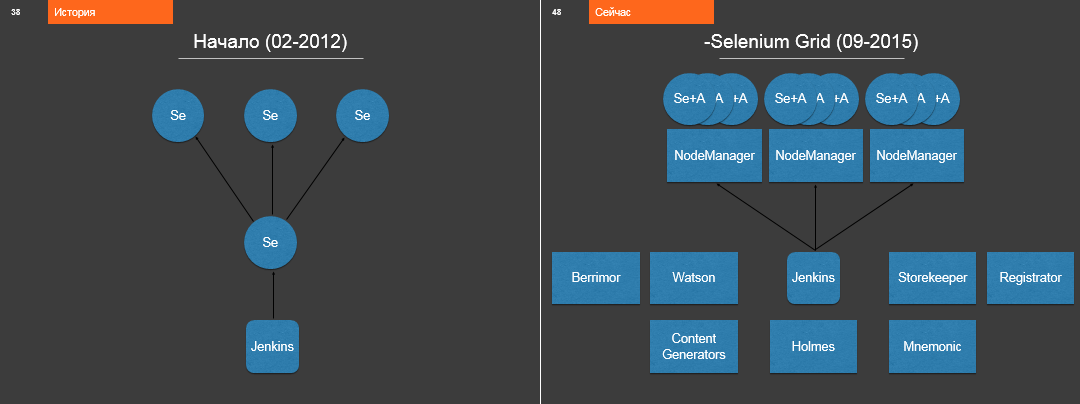Image resolution: width=1080 pixels, height=404 pixels.
Task: Select the -Selenium Grid (09-2015) slide title
Action: 811,42
